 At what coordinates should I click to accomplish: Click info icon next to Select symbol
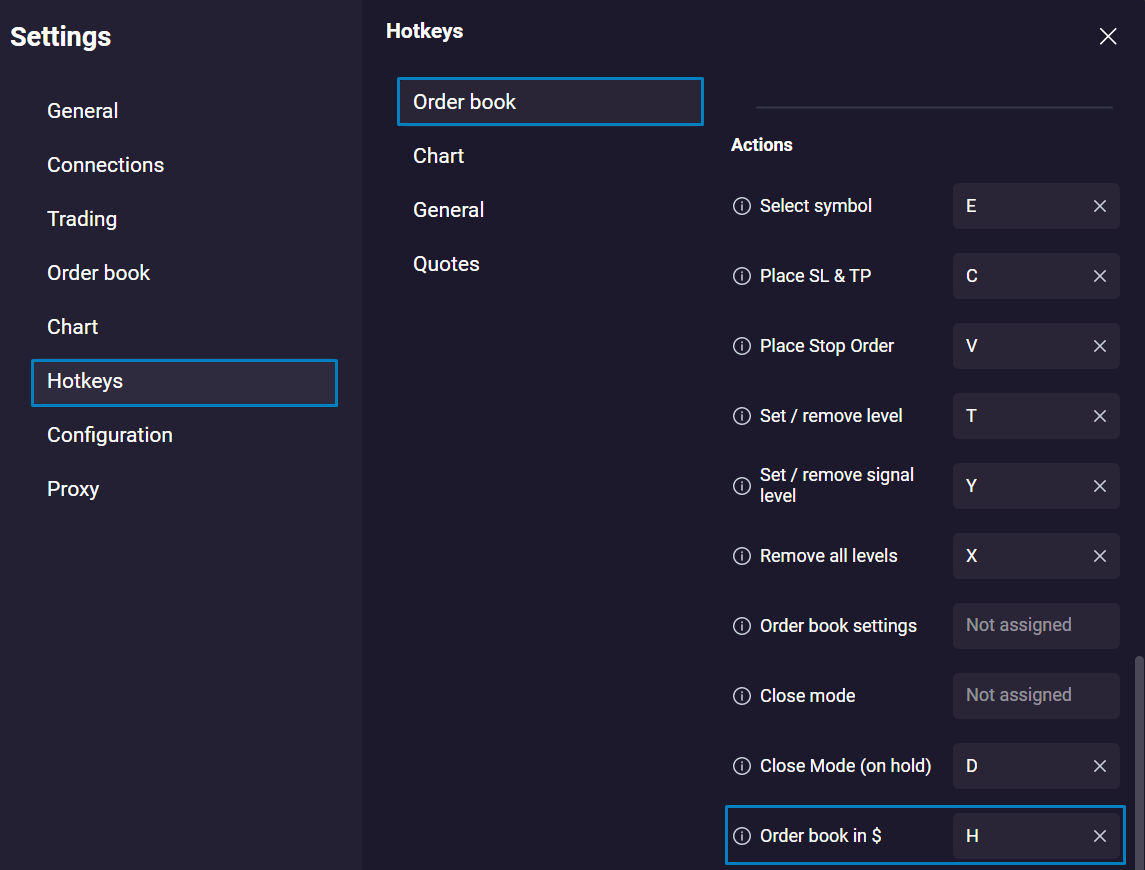point(741,206)
